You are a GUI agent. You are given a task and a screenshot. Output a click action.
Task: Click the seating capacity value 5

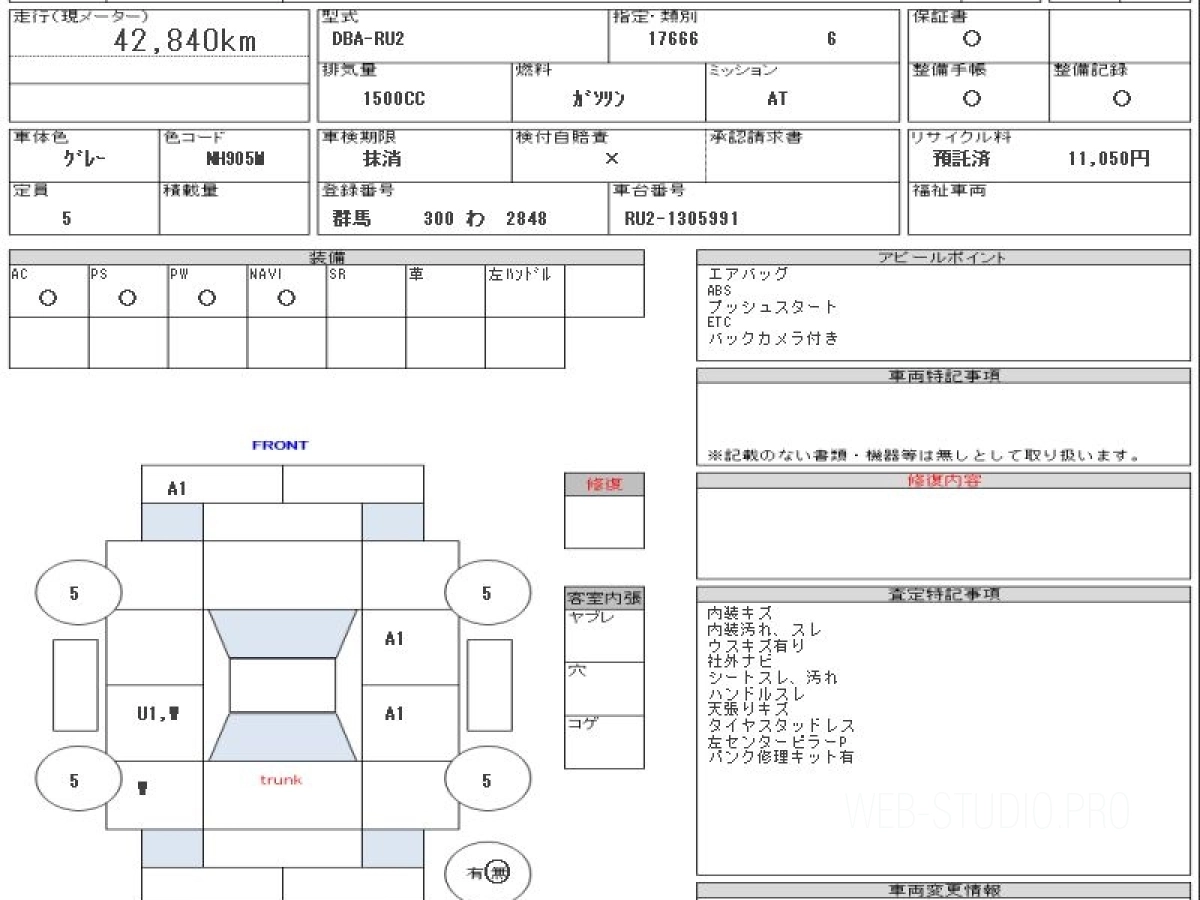click(67, 218)
